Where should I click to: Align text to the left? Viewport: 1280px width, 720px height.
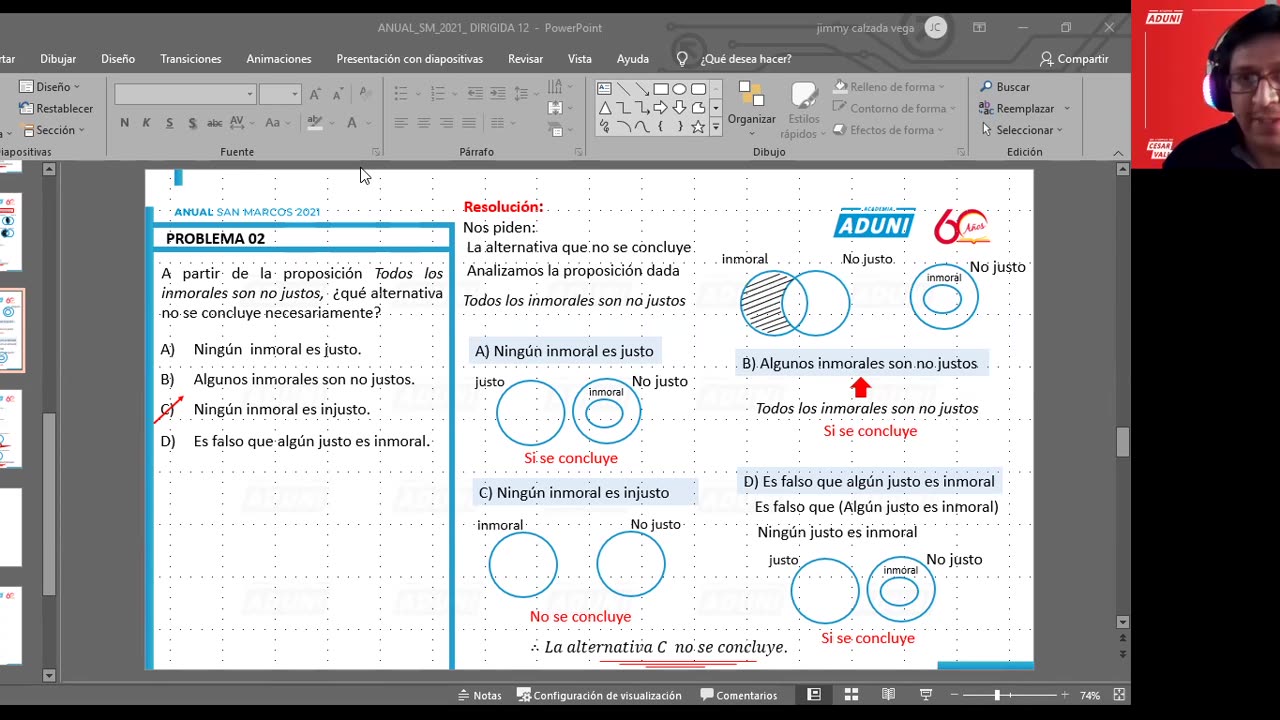pos(401,123)
